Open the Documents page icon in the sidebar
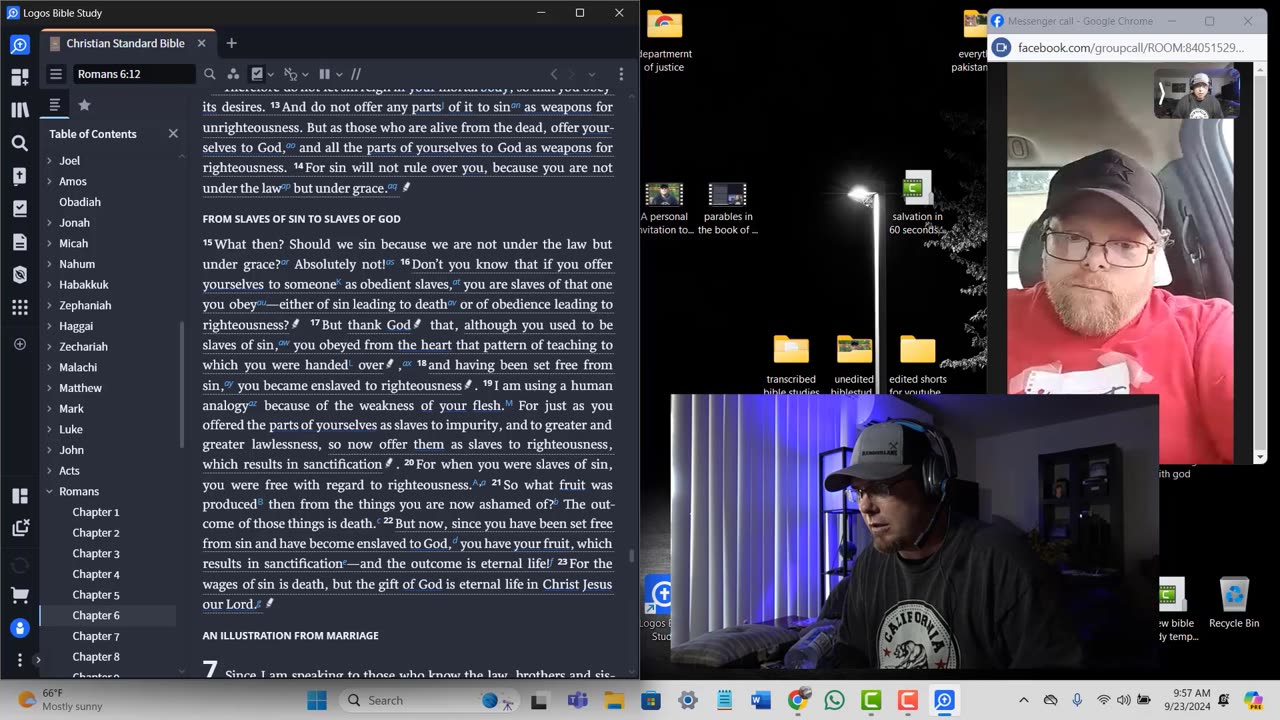 [x=20, y=242]
